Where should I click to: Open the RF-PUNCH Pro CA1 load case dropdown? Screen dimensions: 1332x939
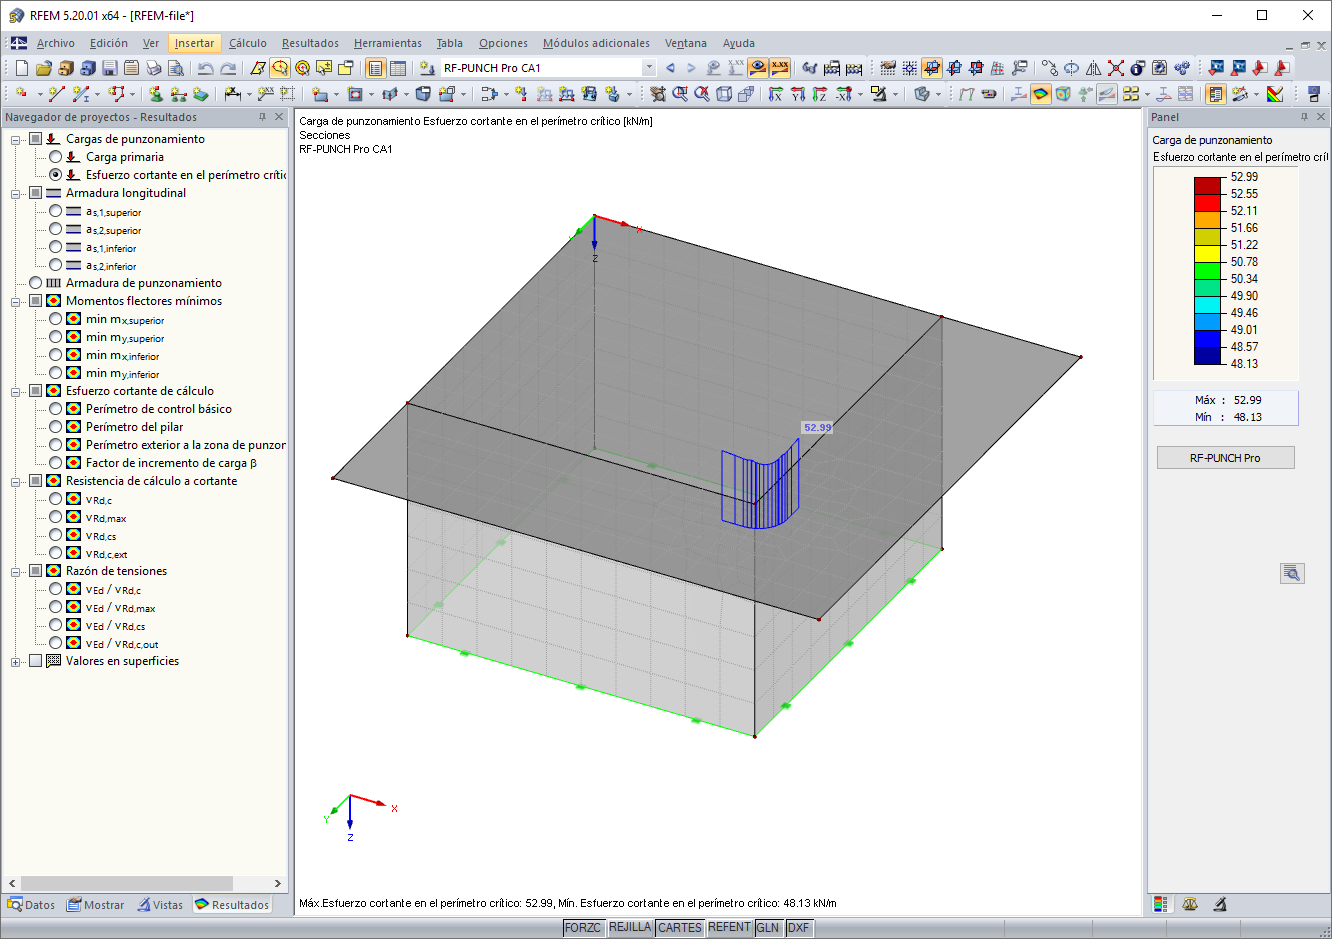[x=648, y=68]
